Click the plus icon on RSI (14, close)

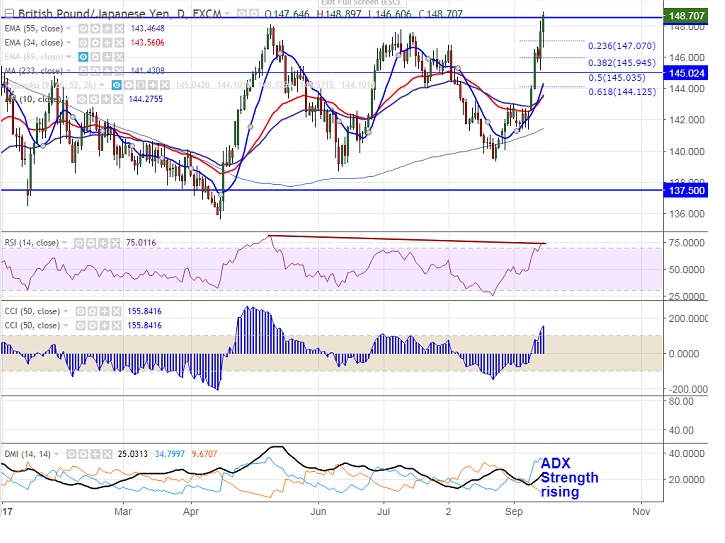[x=103, y=243]
